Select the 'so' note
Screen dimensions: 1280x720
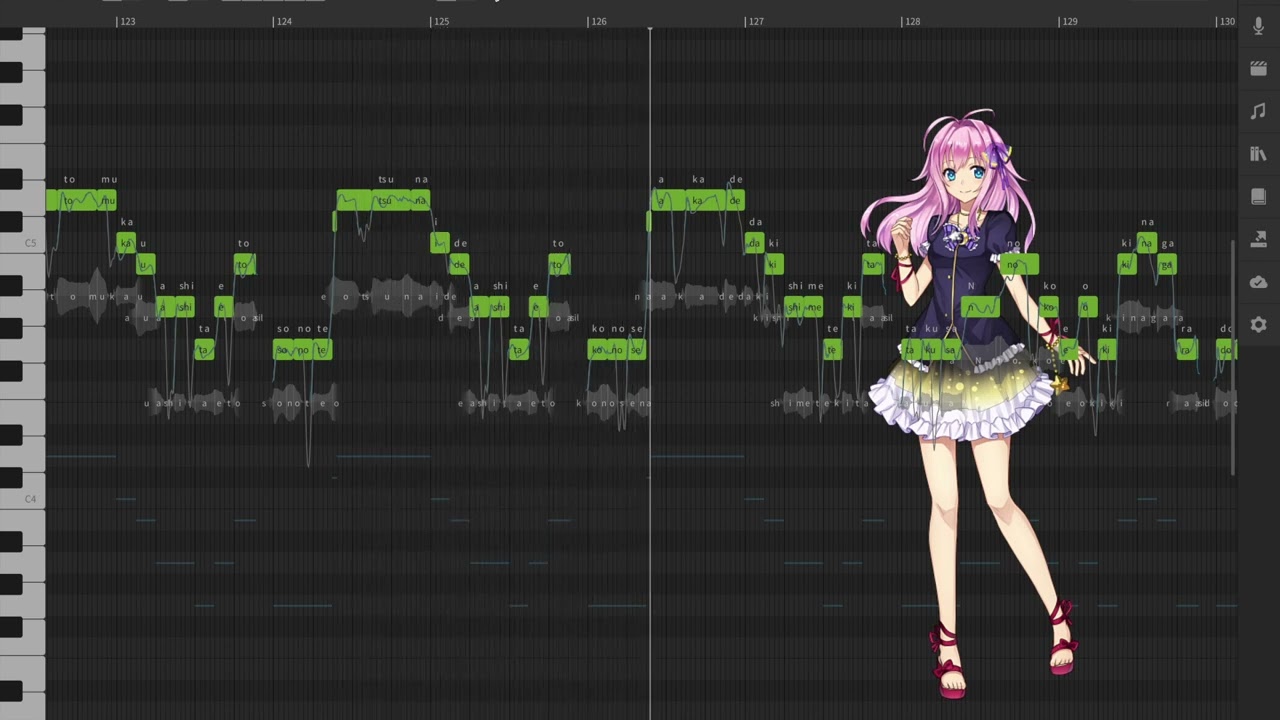point(282,350)
